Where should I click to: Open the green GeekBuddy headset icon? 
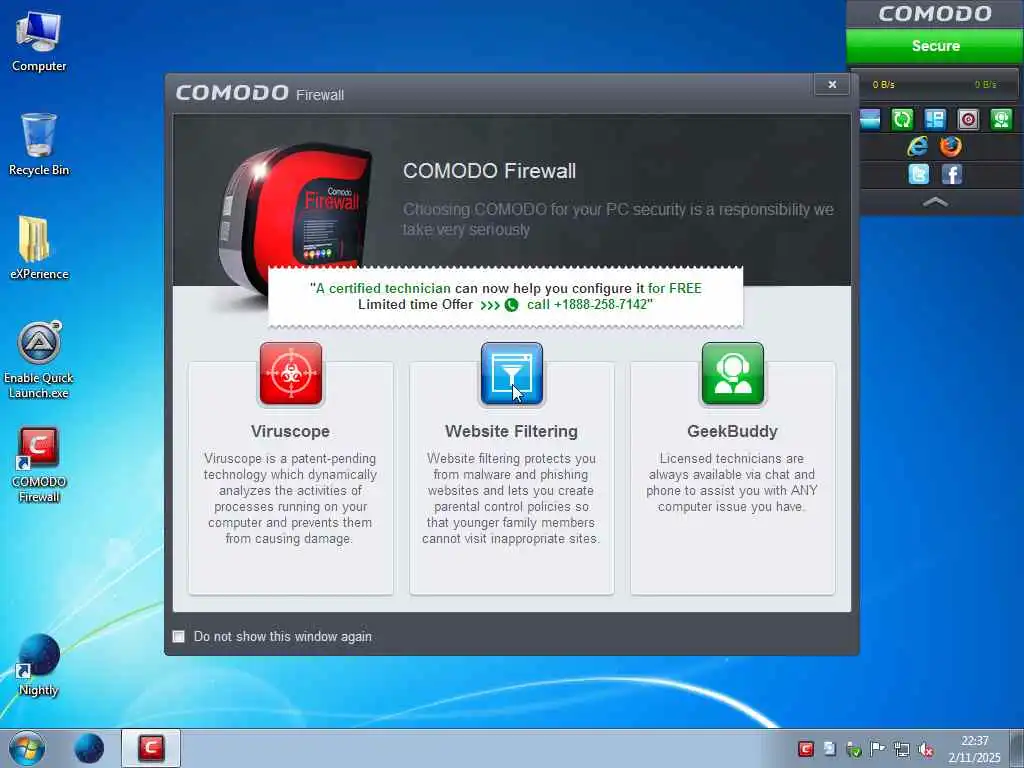(x=732, y=374)
